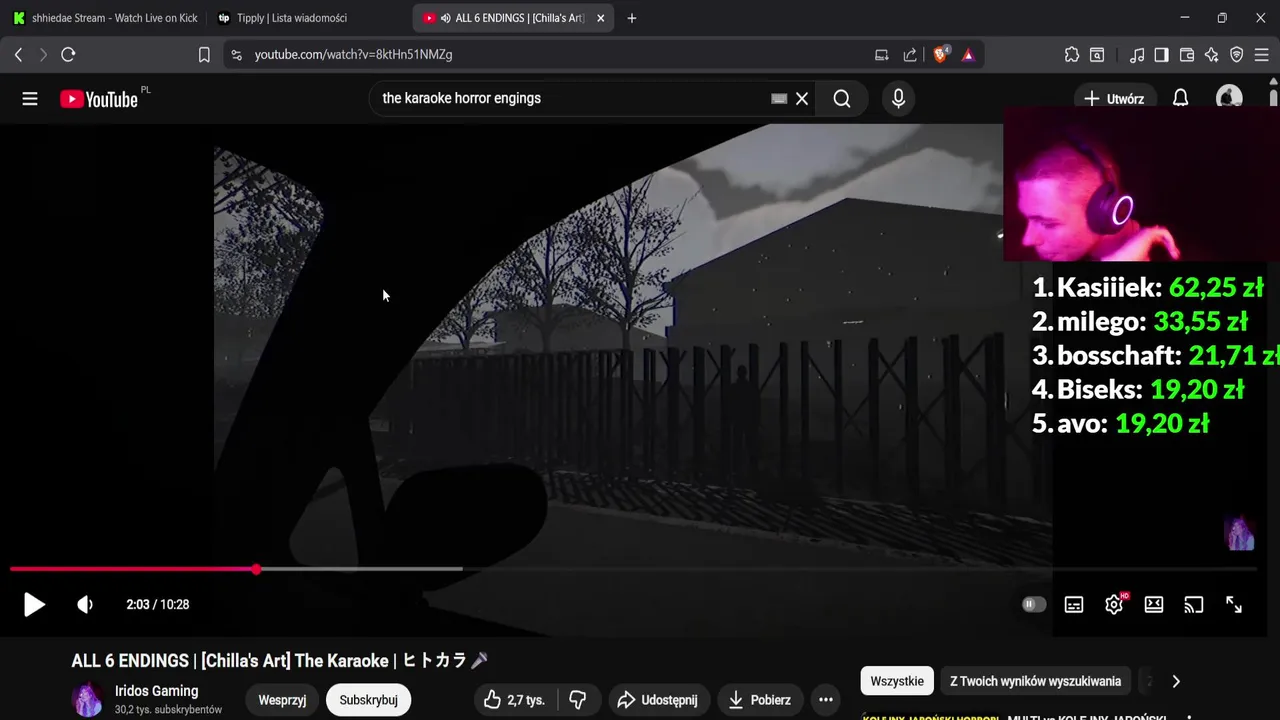The image size is (1280, 720).
Task: Play the paused video
Action: coord(34,604)
